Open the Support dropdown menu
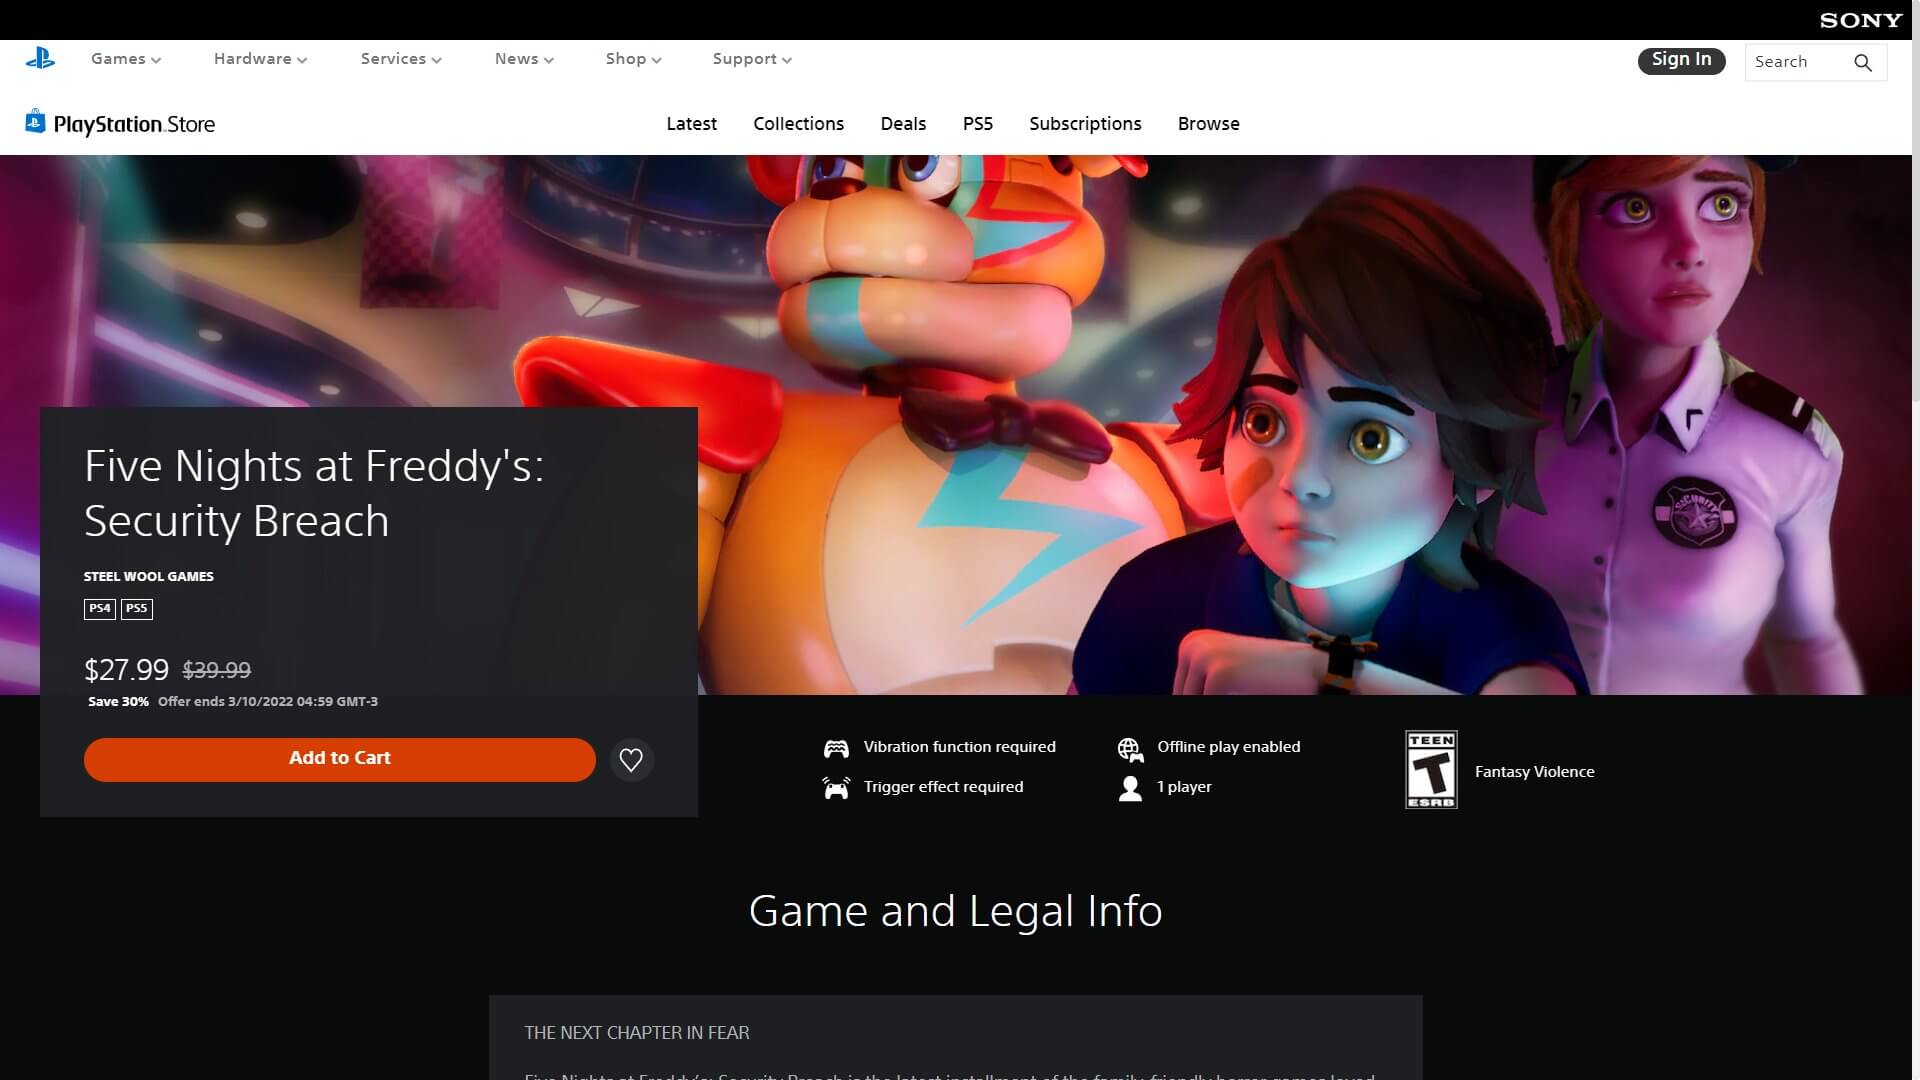 (752, 59)
